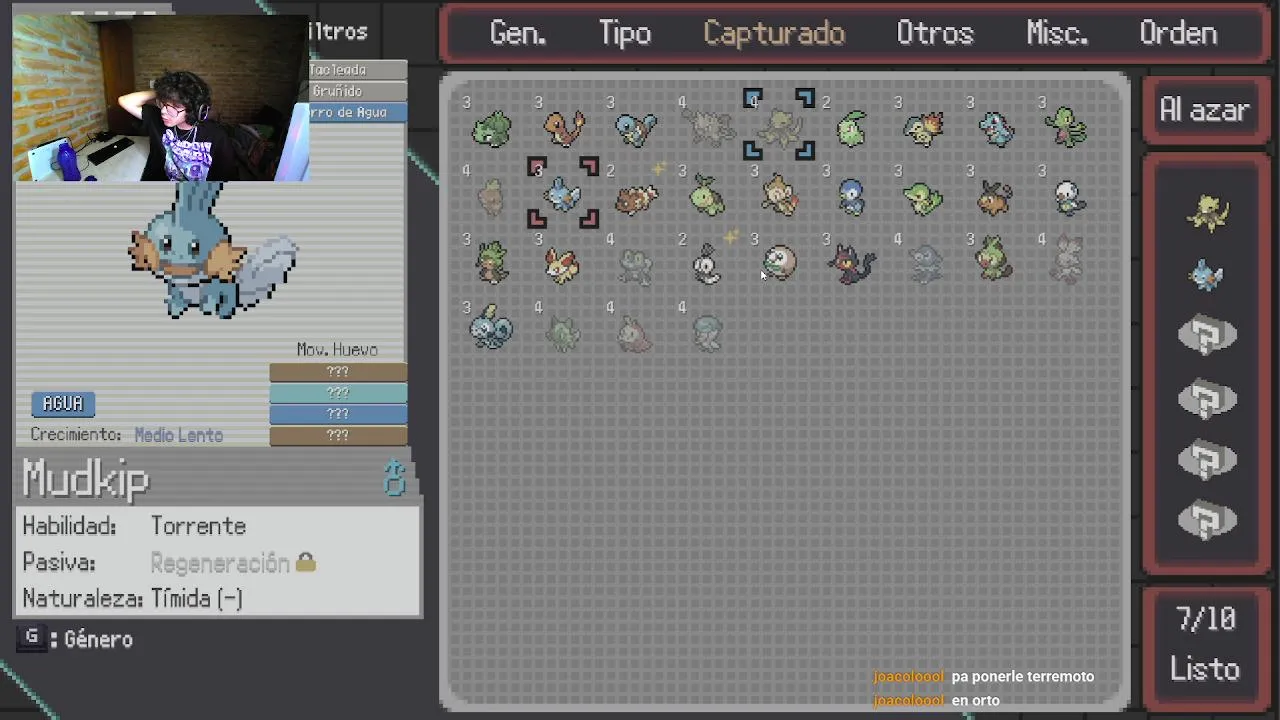Pick Snivy from the starter grid
The height and width of the screenshot is (720, 1280).
[923, 197]
